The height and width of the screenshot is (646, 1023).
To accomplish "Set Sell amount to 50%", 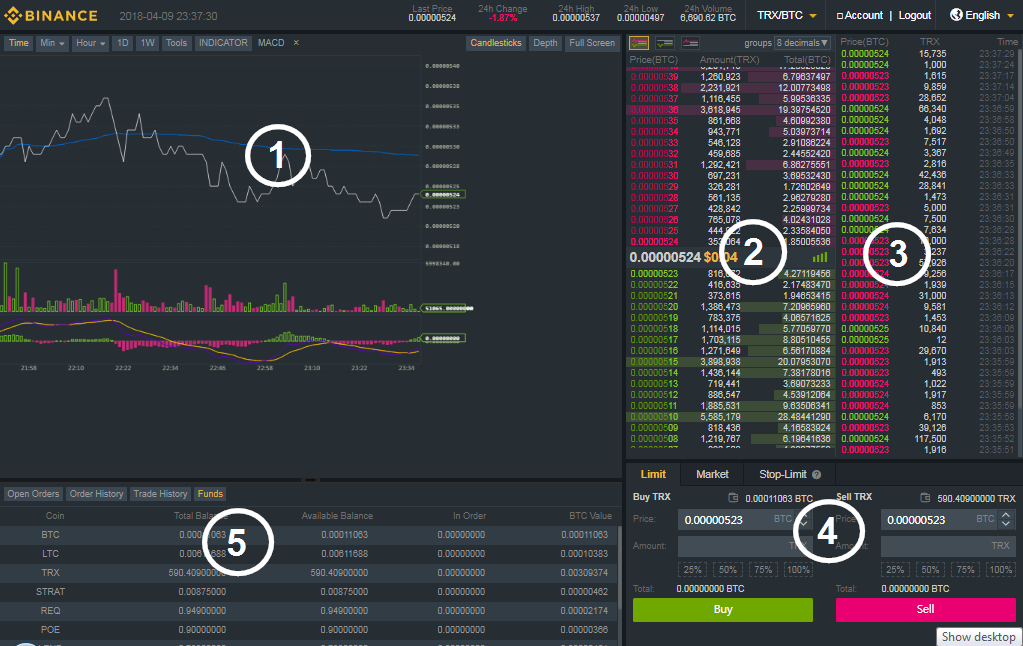I will [930, 570].
